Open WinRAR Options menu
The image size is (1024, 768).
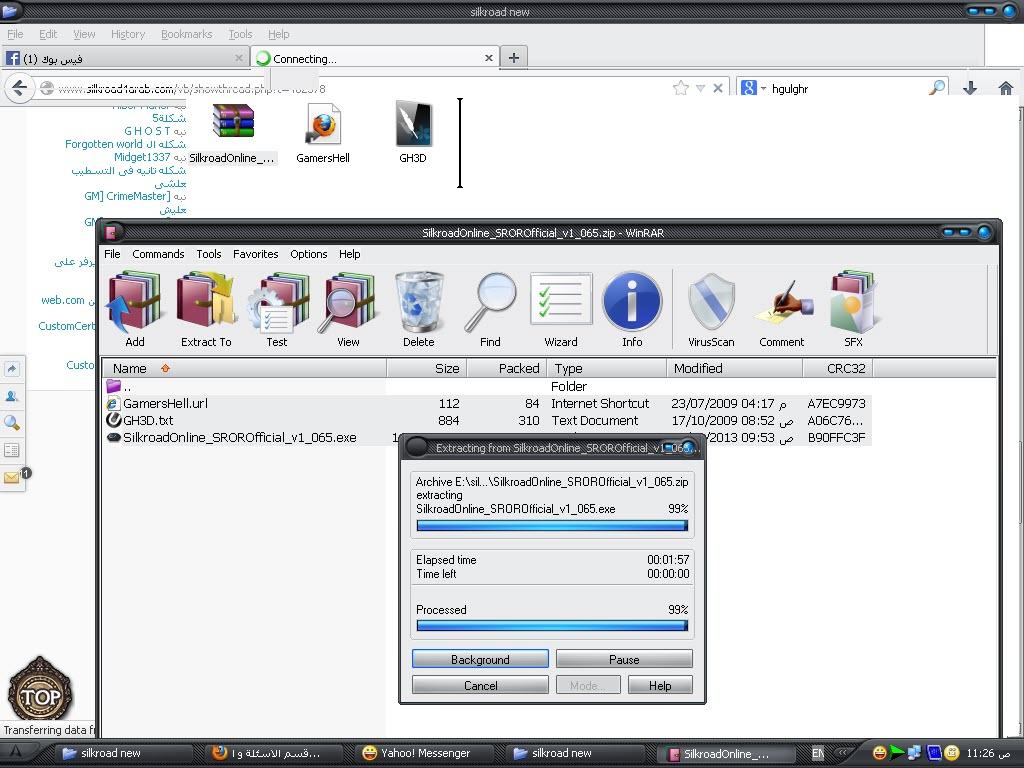coord(309,254)
